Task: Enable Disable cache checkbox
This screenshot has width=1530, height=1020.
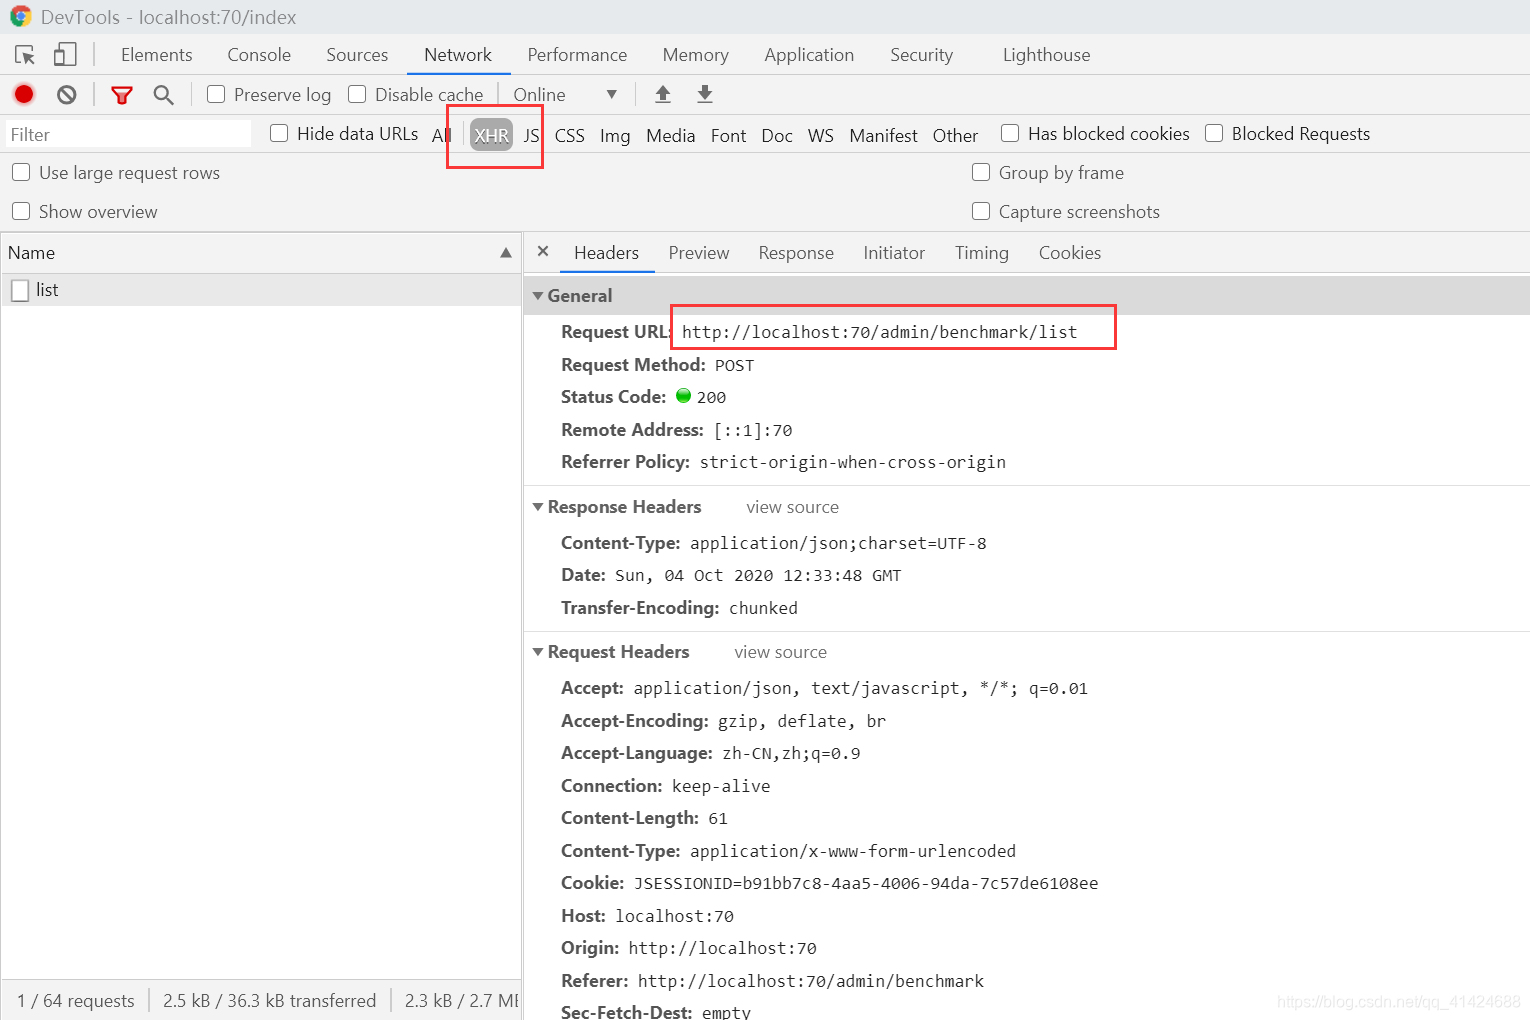Action: coord(357,94)
